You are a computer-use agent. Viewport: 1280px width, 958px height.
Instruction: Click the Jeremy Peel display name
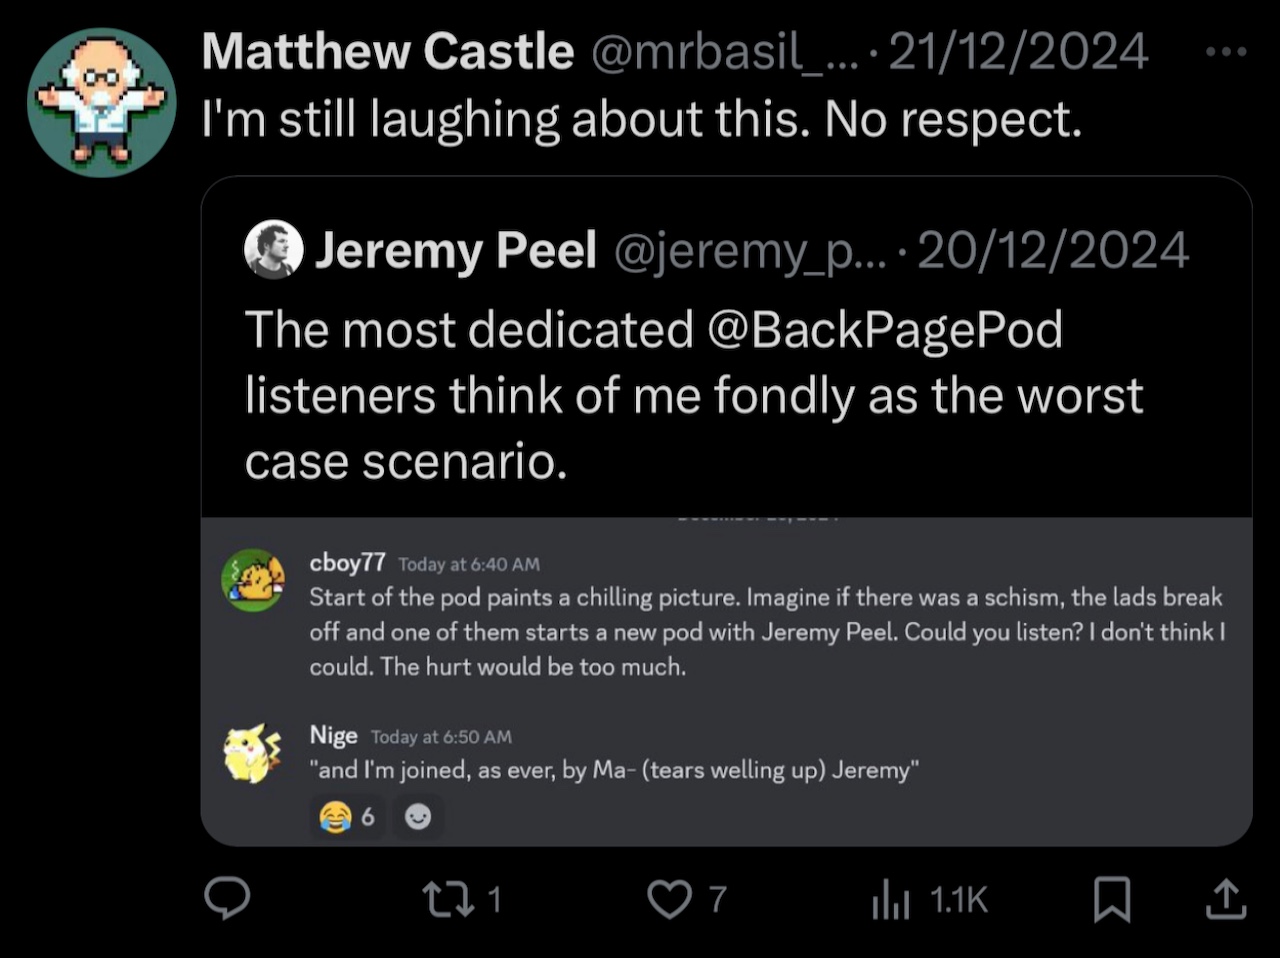click(456, 250)
